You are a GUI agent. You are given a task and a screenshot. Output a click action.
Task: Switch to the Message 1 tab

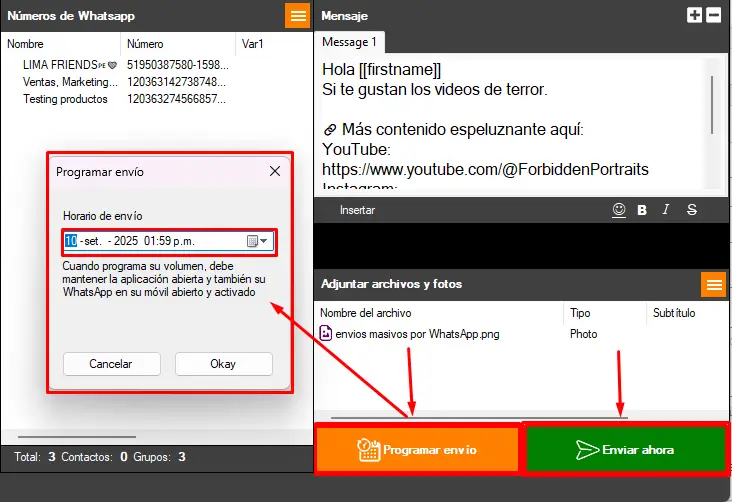click(x=349, y=42)
